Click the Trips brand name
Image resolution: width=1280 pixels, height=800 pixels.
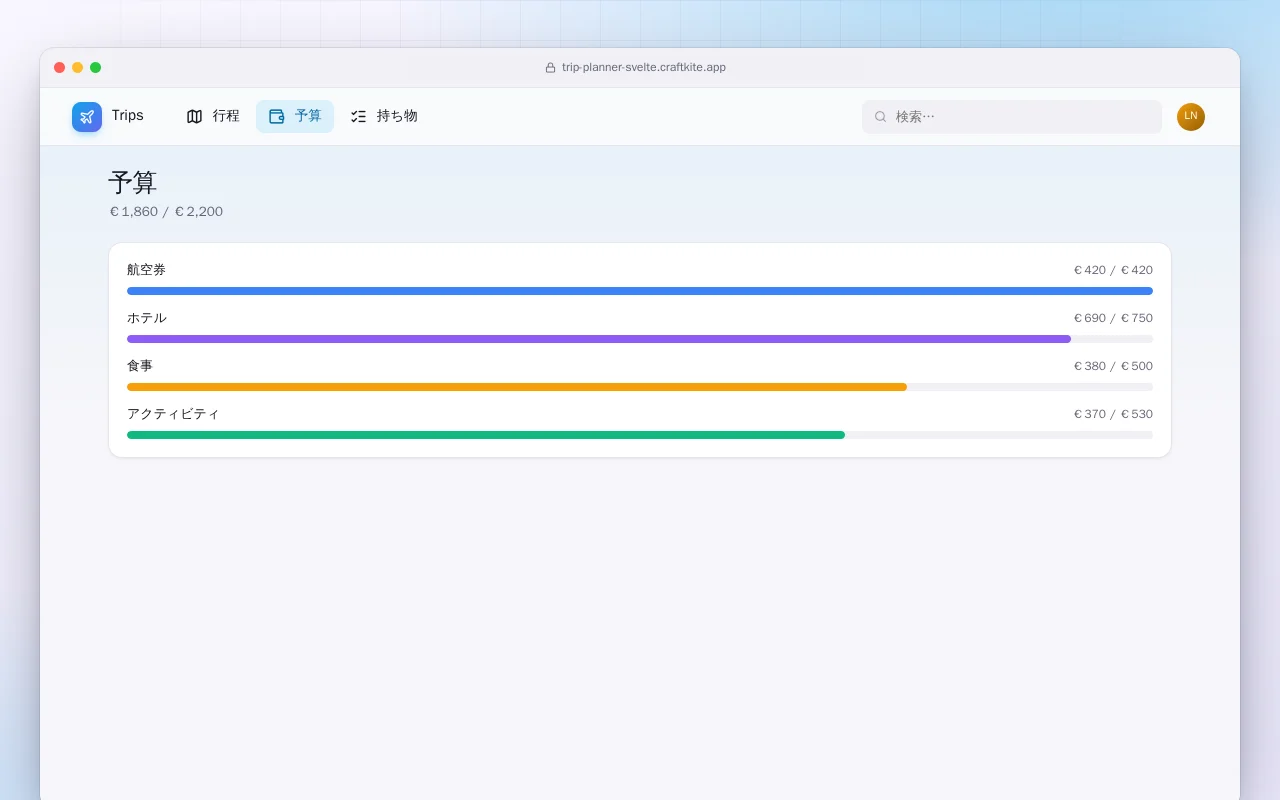pyautogui.click(x=128, y=116)
